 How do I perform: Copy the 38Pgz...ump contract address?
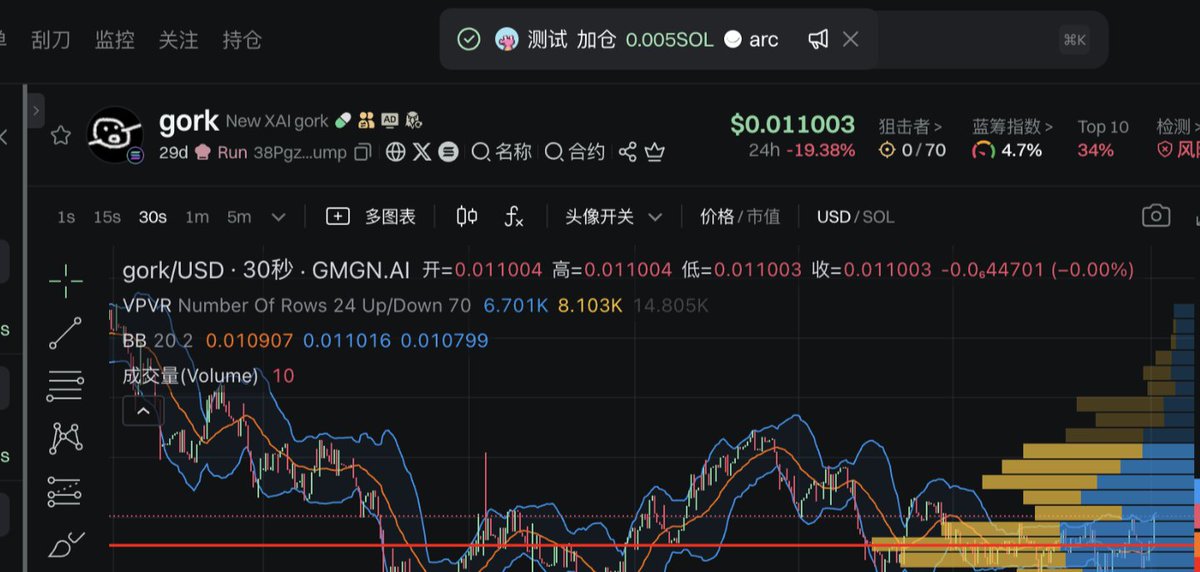click(x=364, y=152)
